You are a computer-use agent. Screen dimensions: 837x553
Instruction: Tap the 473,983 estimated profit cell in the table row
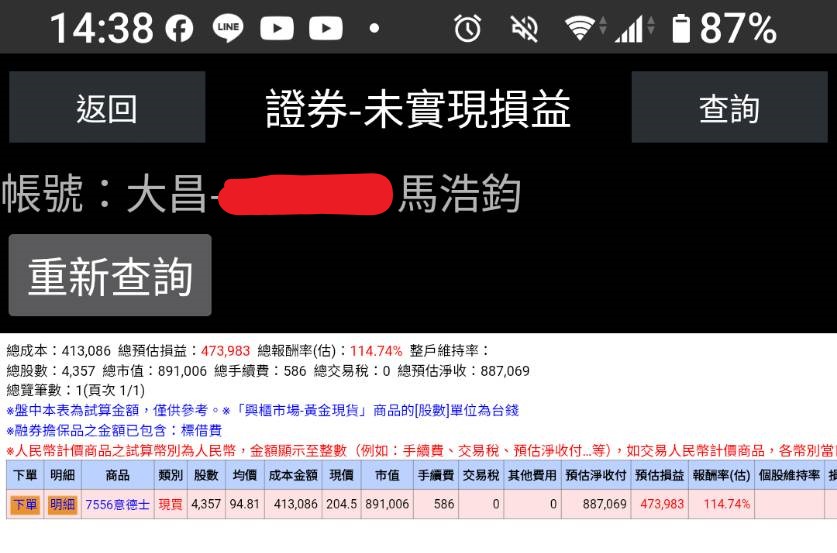pos(660,504)
